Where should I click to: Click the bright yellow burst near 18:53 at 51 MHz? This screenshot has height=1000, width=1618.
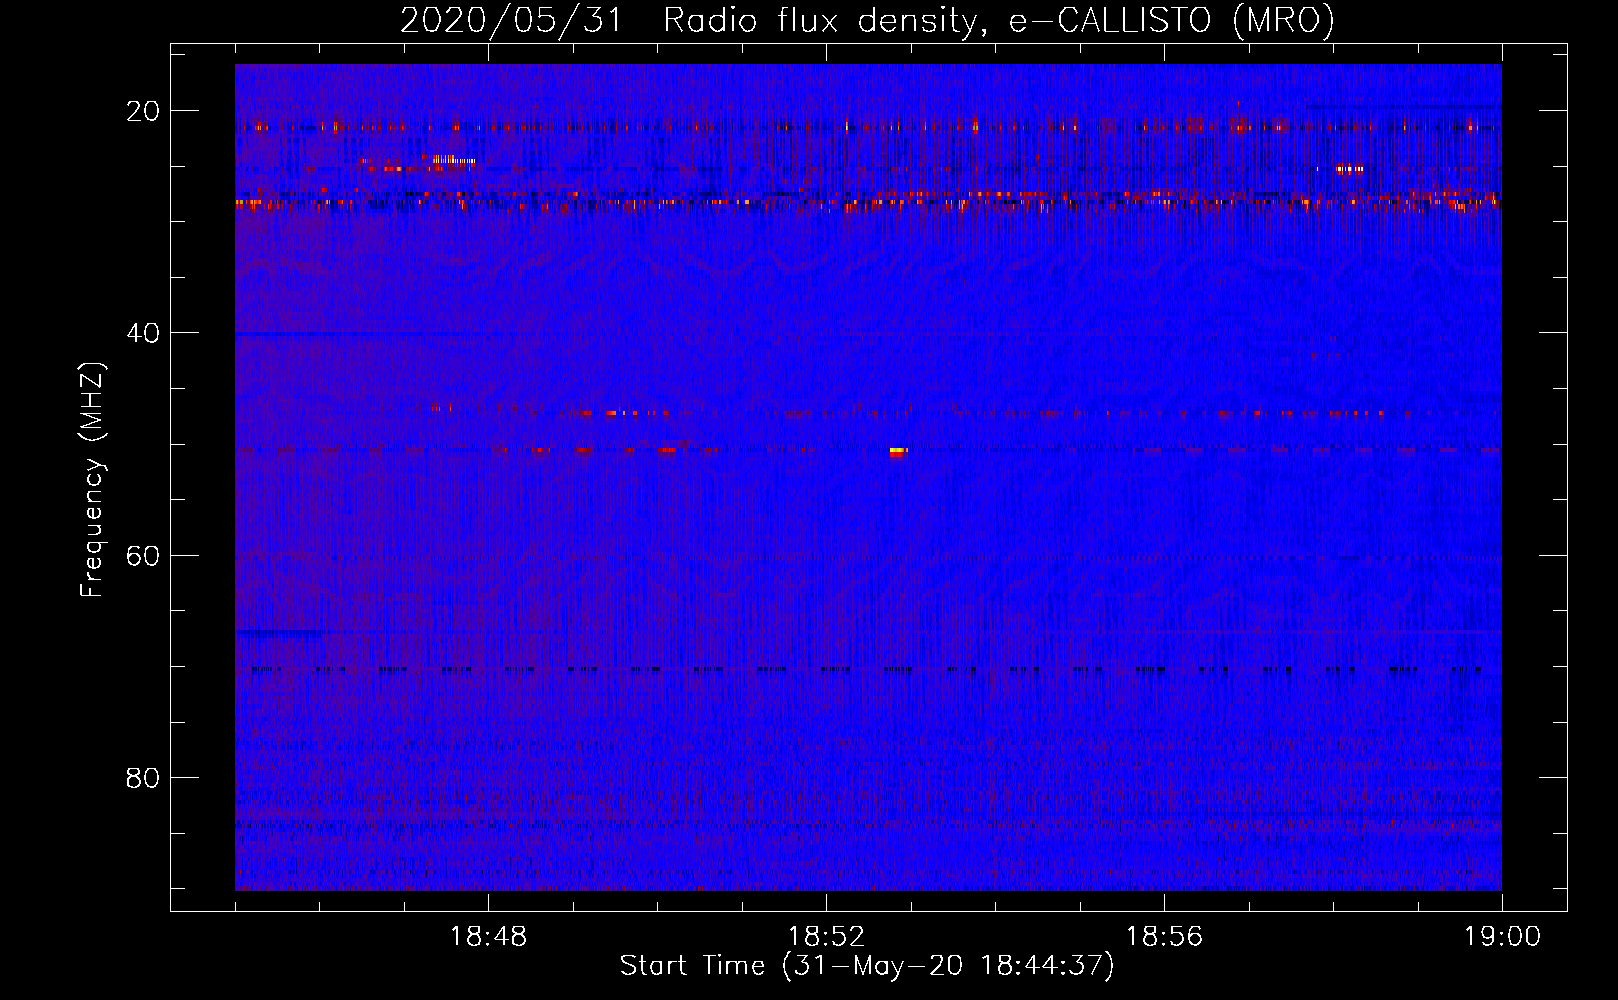pyautogui.click(x=897, y=452)
